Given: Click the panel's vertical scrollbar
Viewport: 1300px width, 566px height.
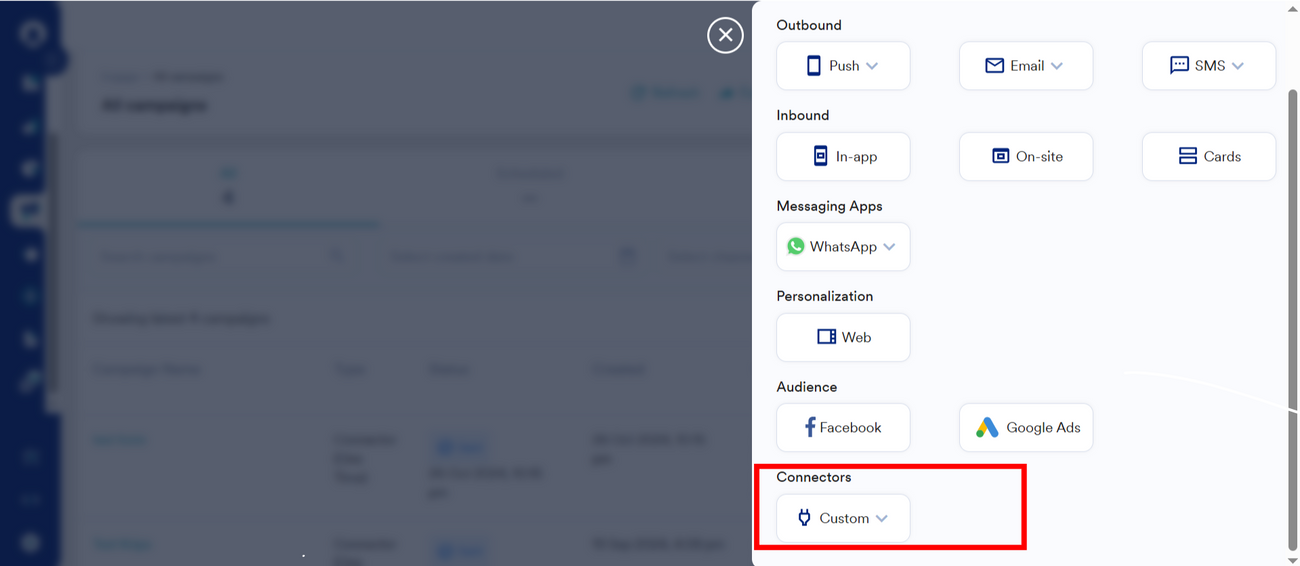Looking at the screenshot, I should [x=1292, y=300].
